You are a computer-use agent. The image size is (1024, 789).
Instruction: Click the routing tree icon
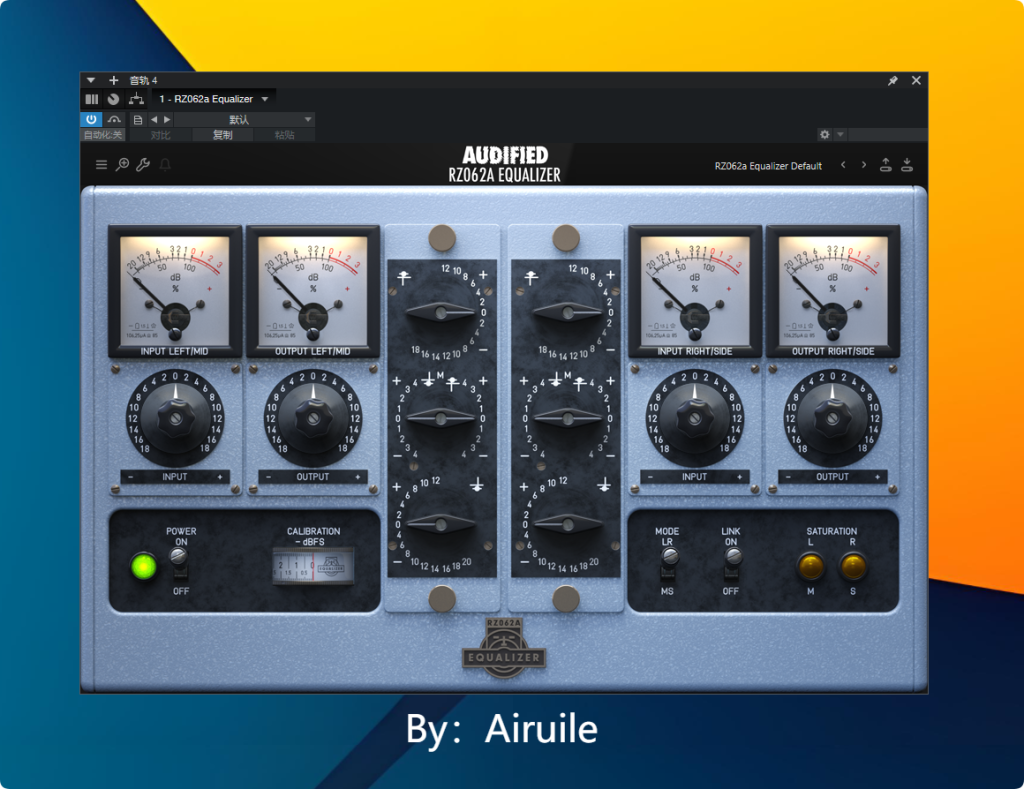(x=136, y=99)
